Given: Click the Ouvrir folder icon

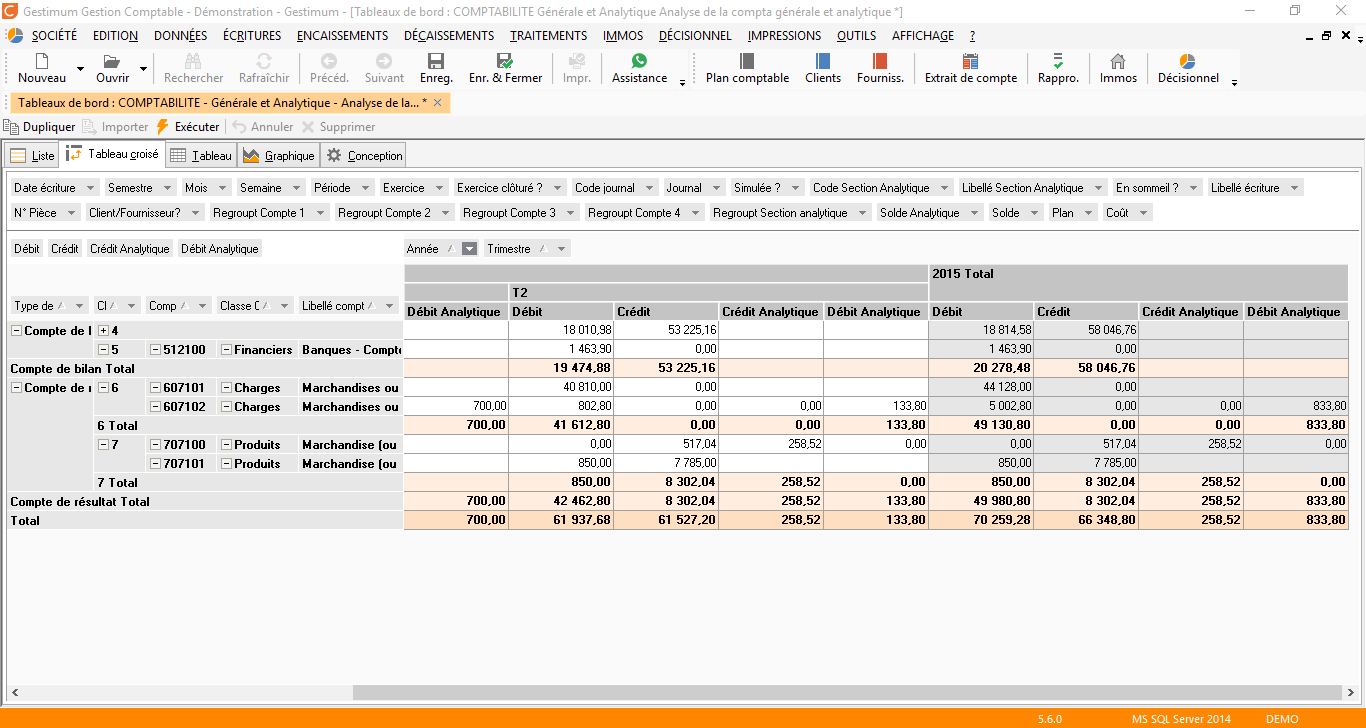Looking at the screenshot, I should (112, 61).
